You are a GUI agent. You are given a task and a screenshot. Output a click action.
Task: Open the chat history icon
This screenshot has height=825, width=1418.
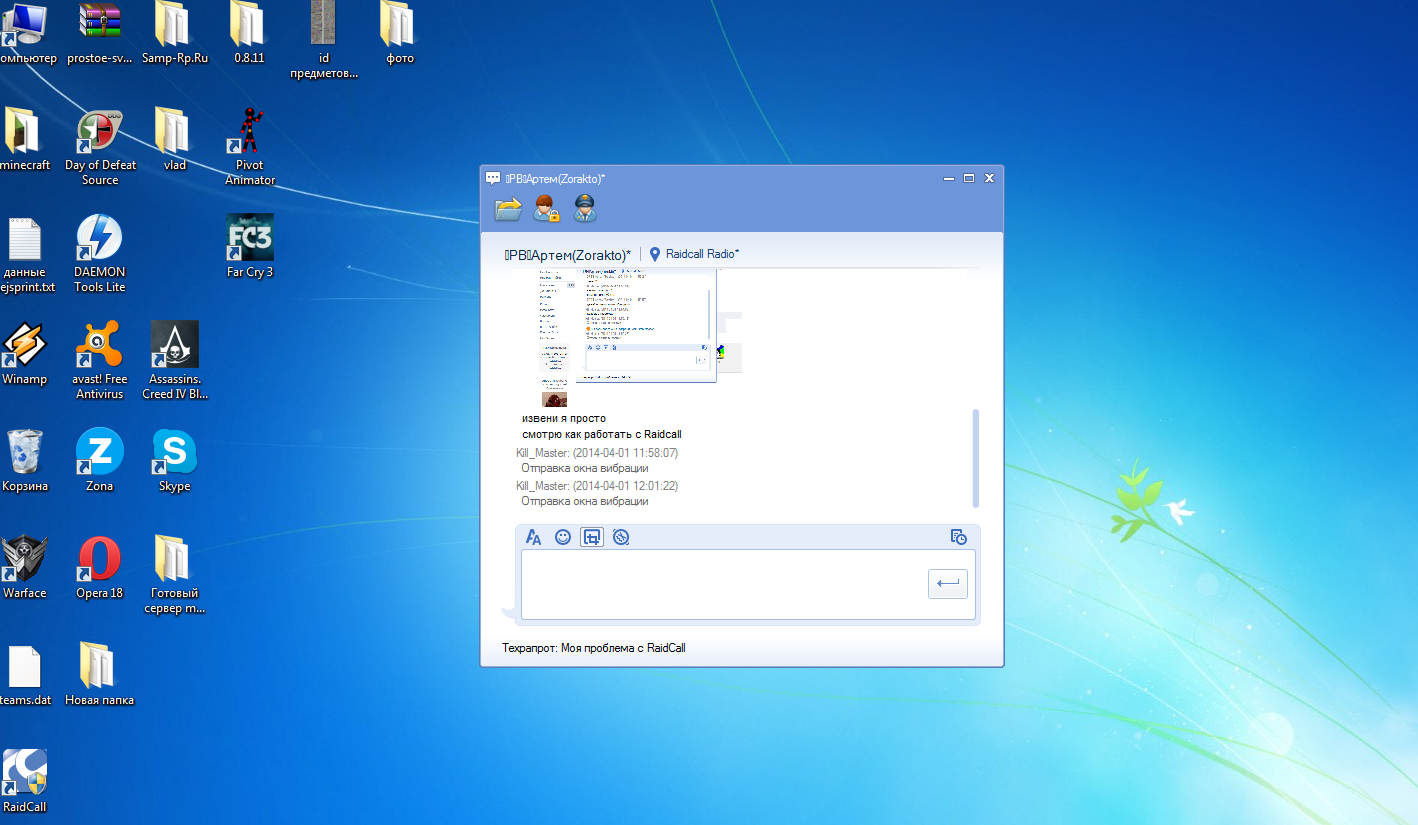958,537
